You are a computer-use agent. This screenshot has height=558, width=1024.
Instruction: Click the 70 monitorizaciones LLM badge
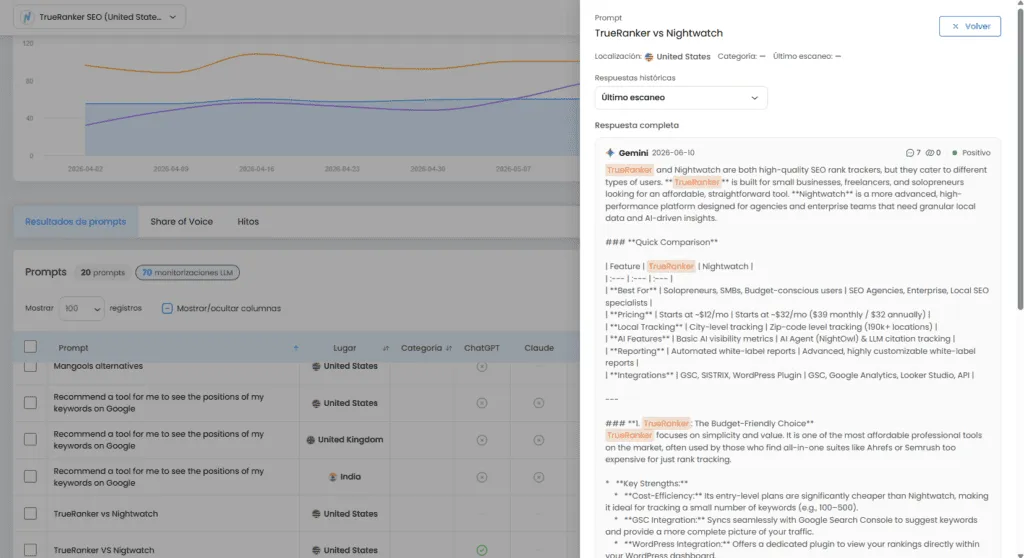point(187,272)
